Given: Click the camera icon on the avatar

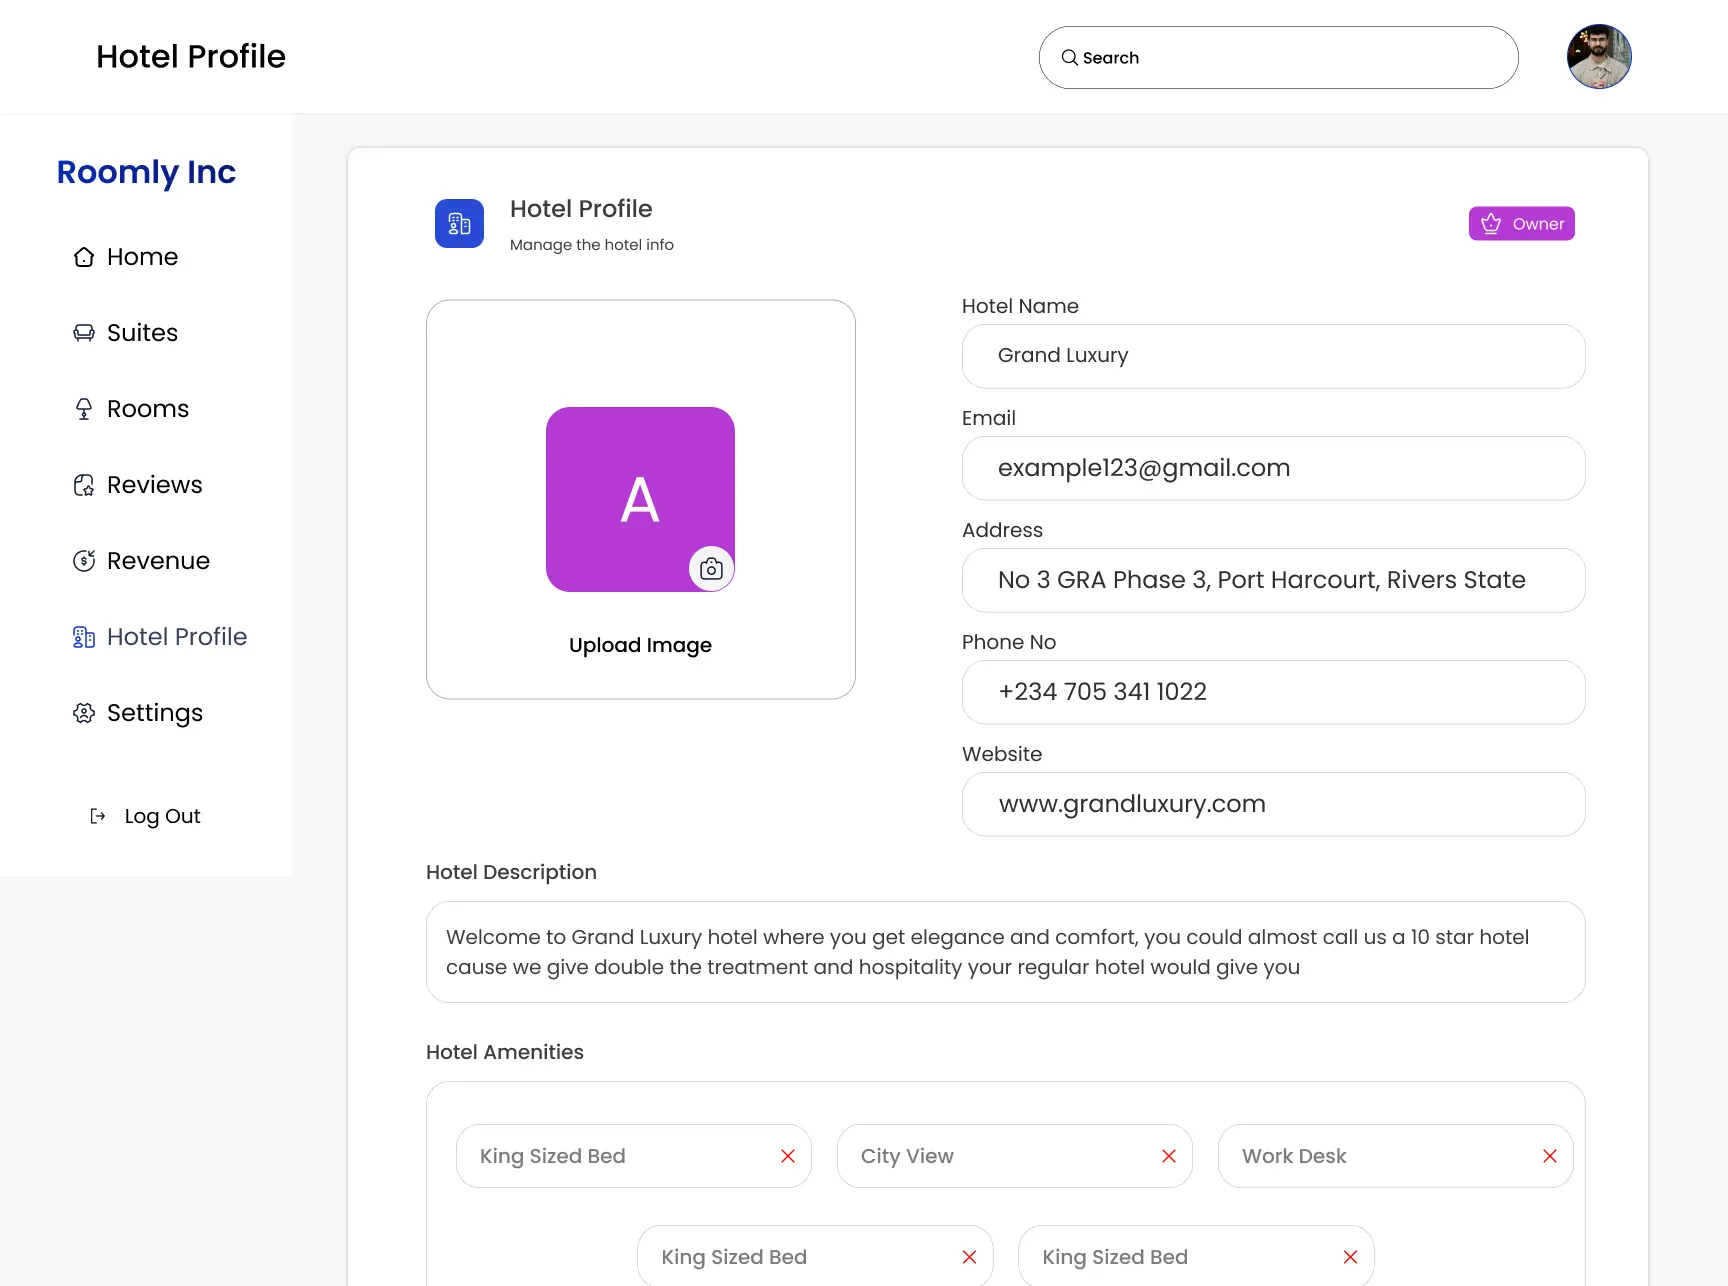Looking at the screenshot, I should pyautogui.click(x=711, y=569).
